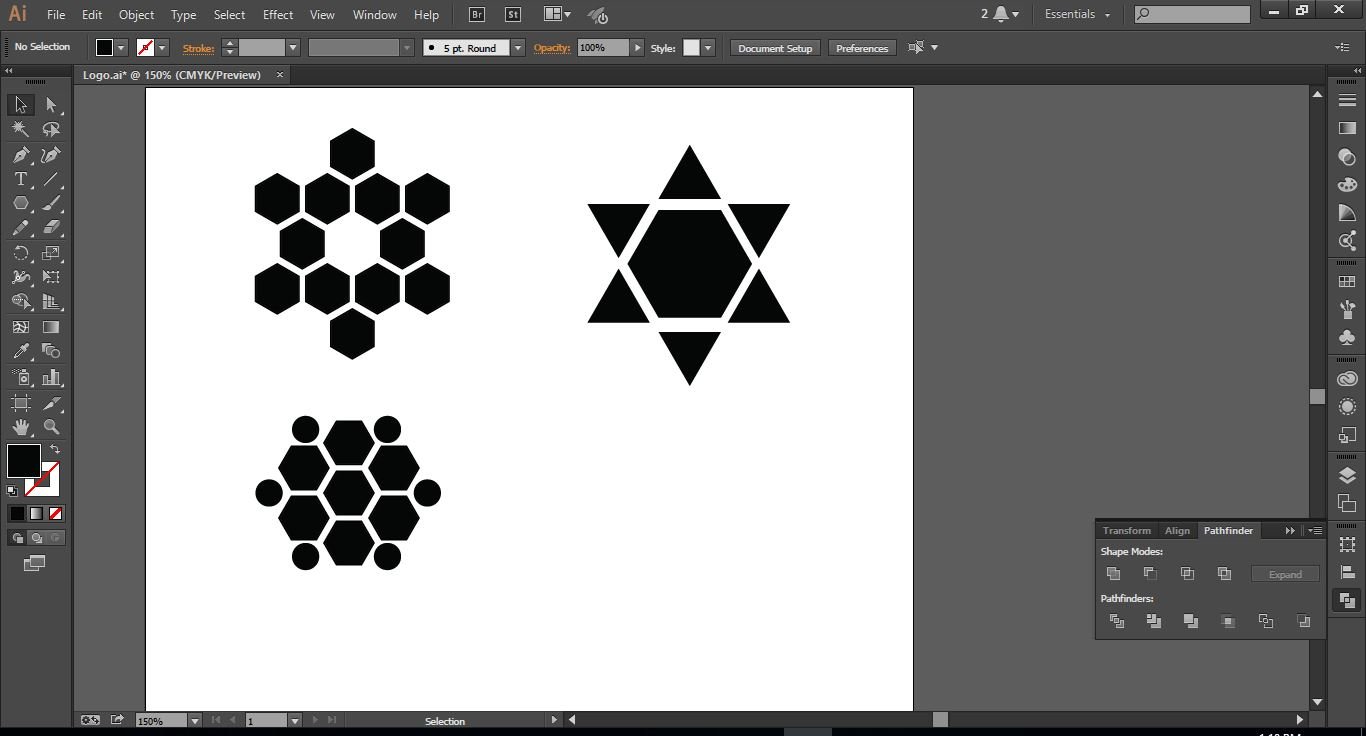Click the Document Setup button
The image size is (1366, 736).
pyautogui.click(x=775, y=48)
